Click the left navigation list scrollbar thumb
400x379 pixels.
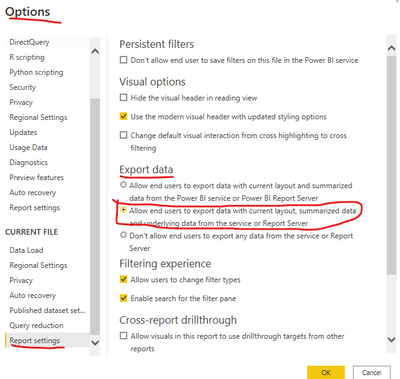pos(95,217)
